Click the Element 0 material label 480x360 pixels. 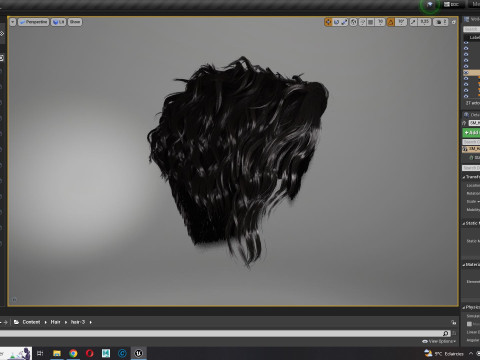(473, 282)
